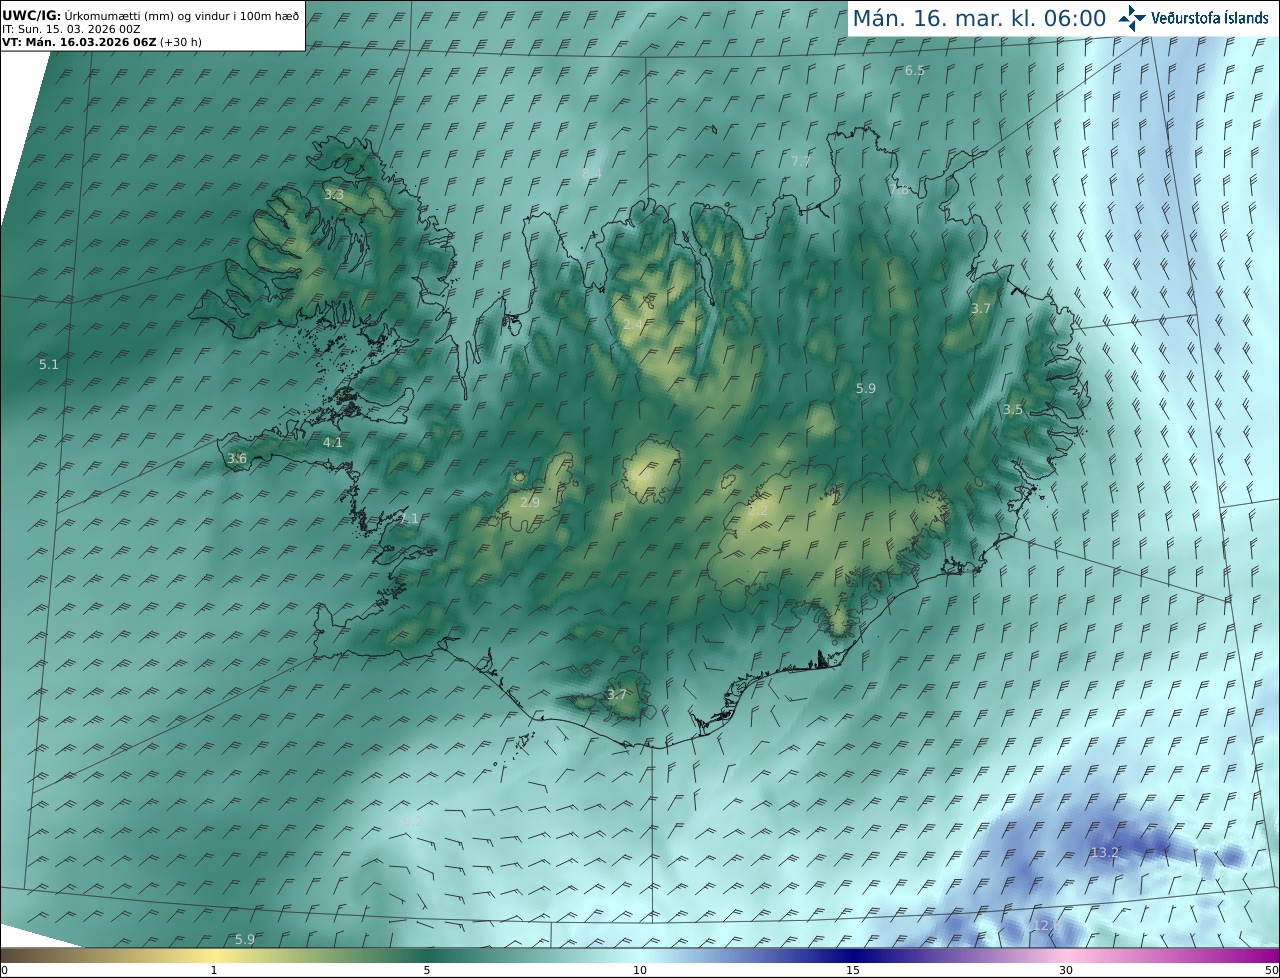Click the colorbar tick label 5
Screen dimensions: 1280x978
click(x=427, y=970)
